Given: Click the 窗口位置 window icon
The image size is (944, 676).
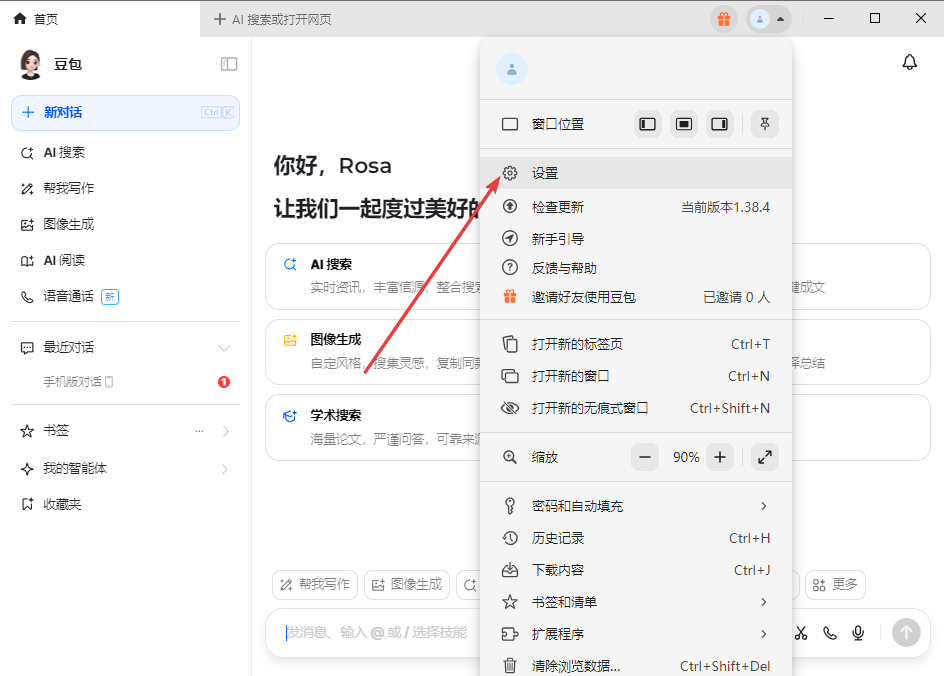Looking at the screenshot, I should [509, 125].
